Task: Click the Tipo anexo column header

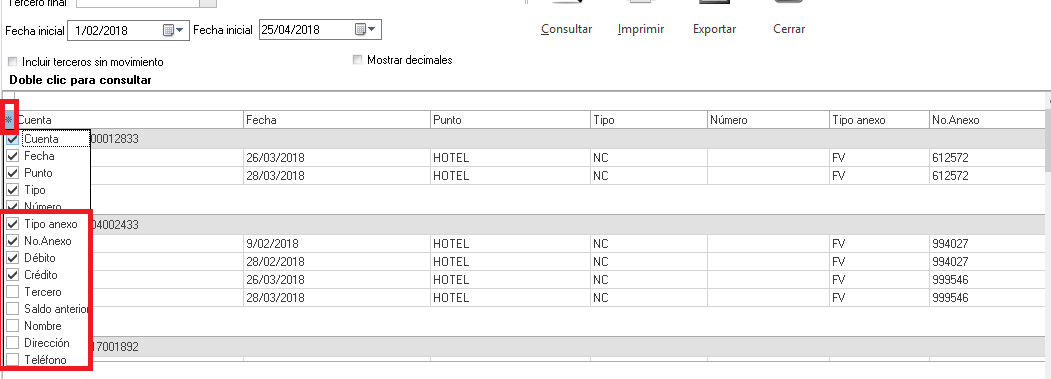Action: [879, 120]
